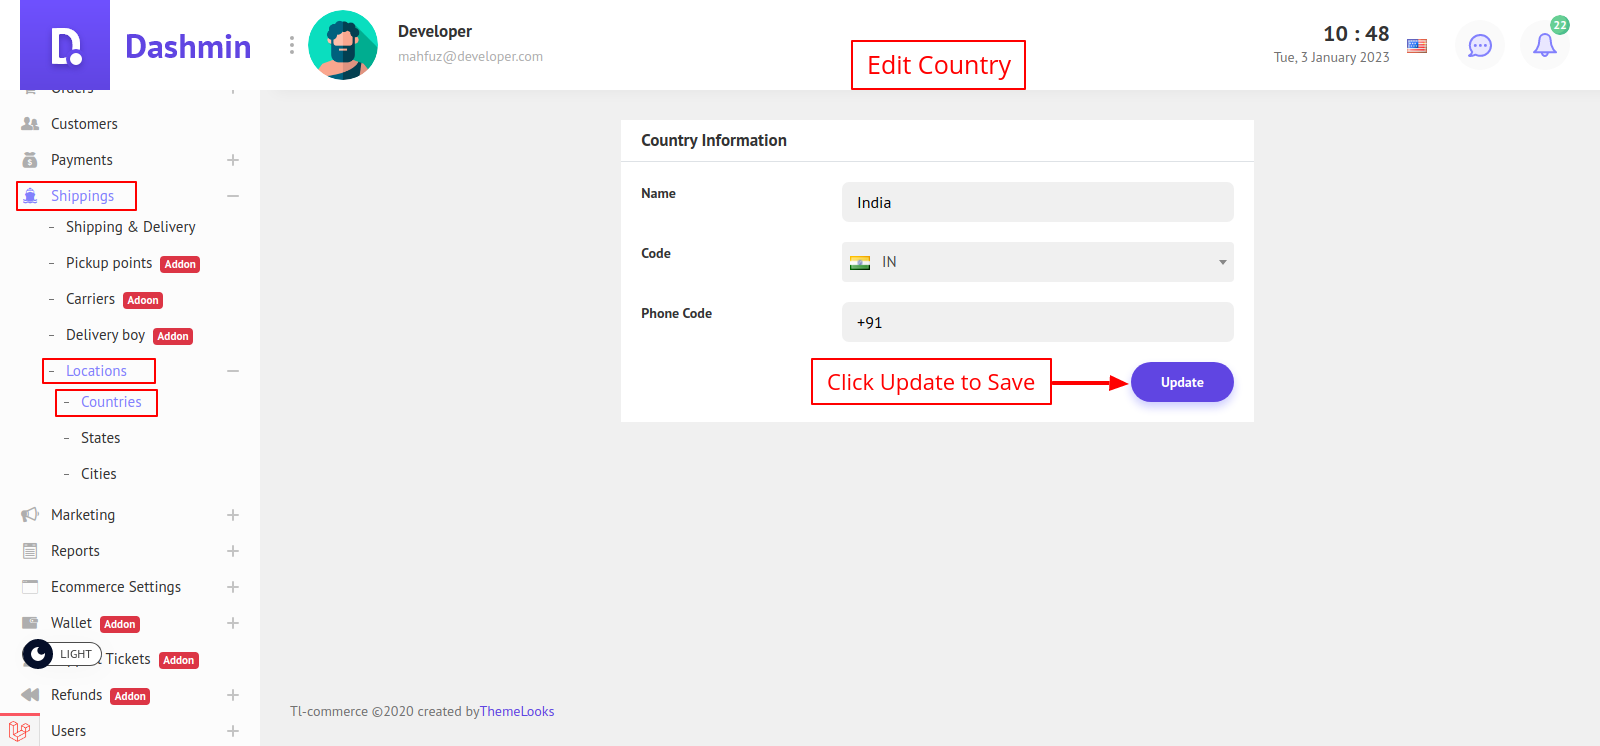
Task: Click the US flag language icon
Action: click(1417, 46)
